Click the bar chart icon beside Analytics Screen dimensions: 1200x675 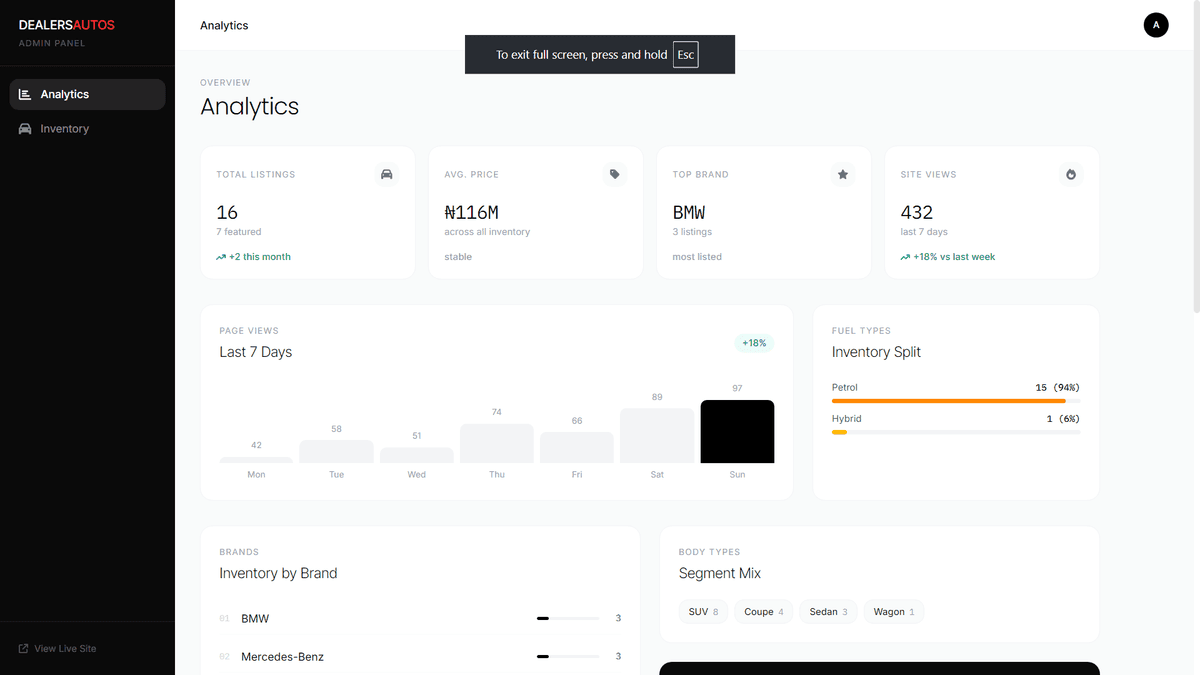tap(25, 94)
